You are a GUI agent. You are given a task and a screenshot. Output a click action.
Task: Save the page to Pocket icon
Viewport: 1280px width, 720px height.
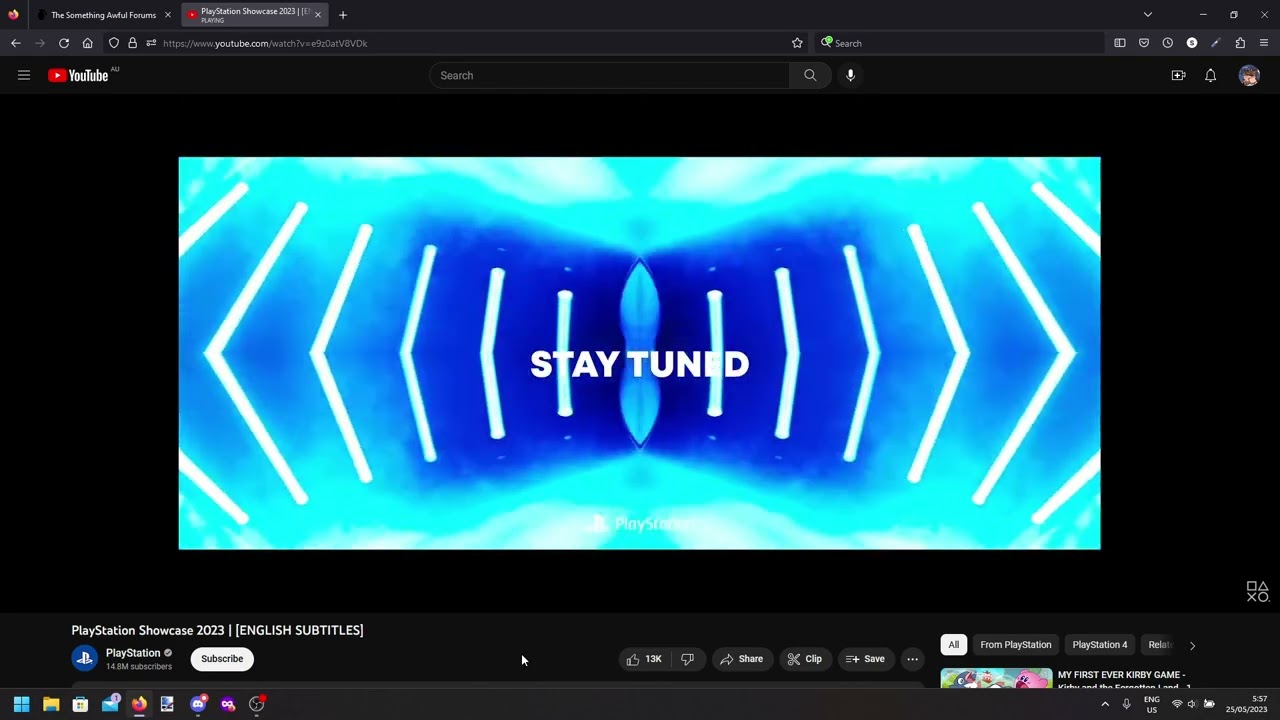pos(1144,43)
